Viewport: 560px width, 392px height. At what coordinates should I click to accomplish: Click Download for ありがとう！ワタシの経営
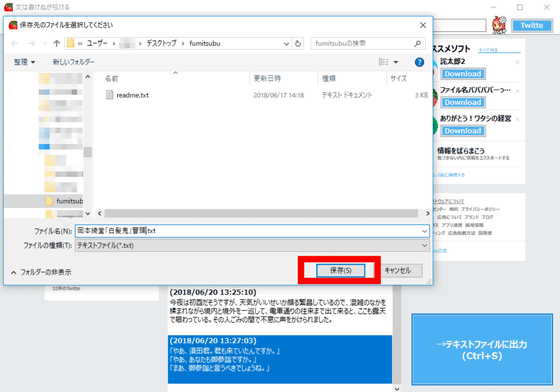(x=463, y=131)
